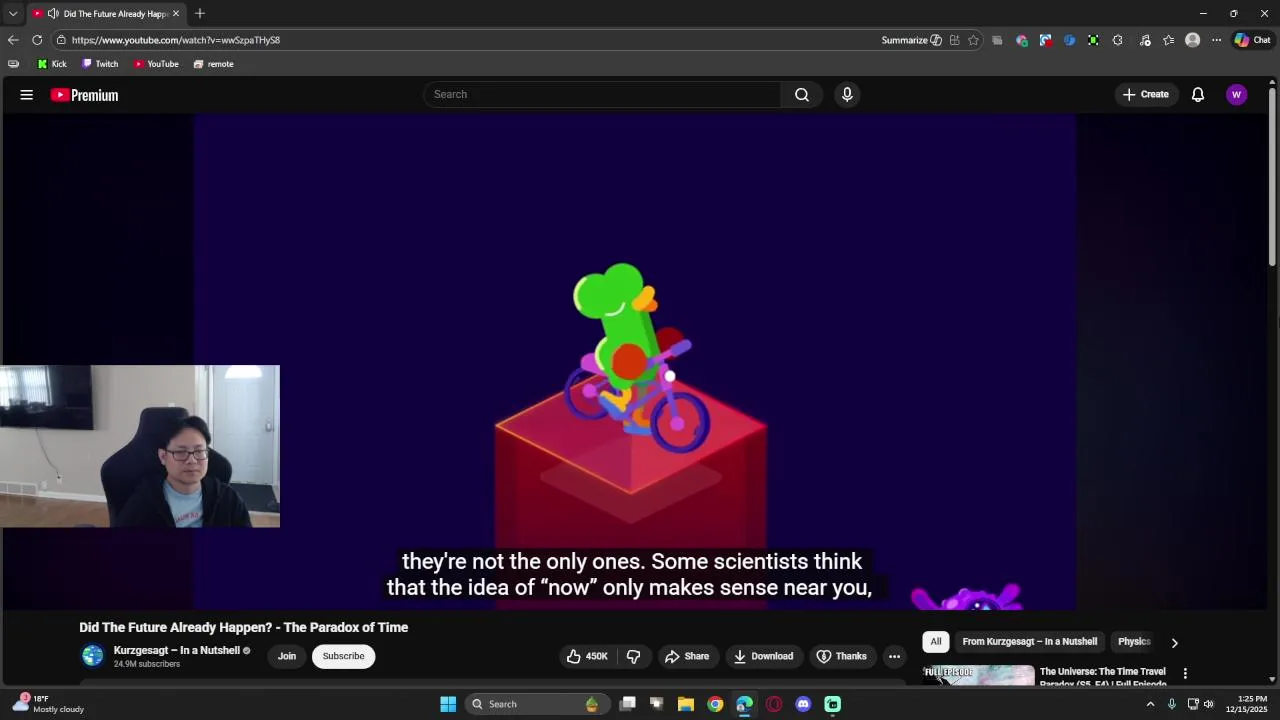Screen dimensions: 1280x720
Task: Open browser settings and more menu
Action: (1216, 40)
